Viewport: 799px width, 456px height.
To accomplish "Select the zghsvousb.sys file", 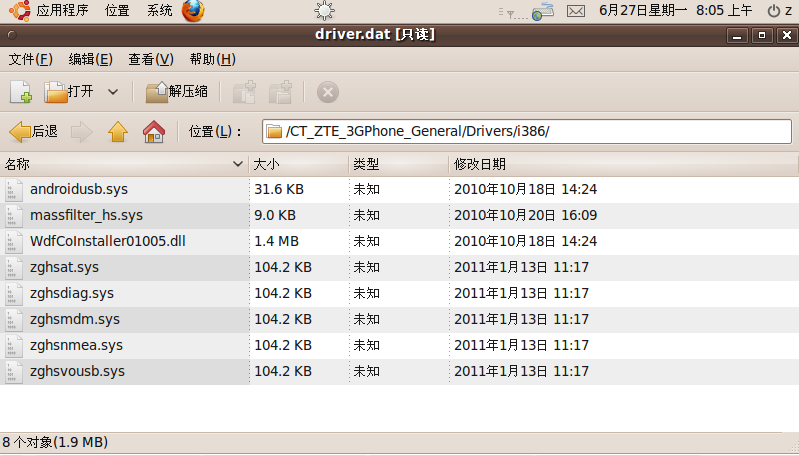I will coord(77,371).
